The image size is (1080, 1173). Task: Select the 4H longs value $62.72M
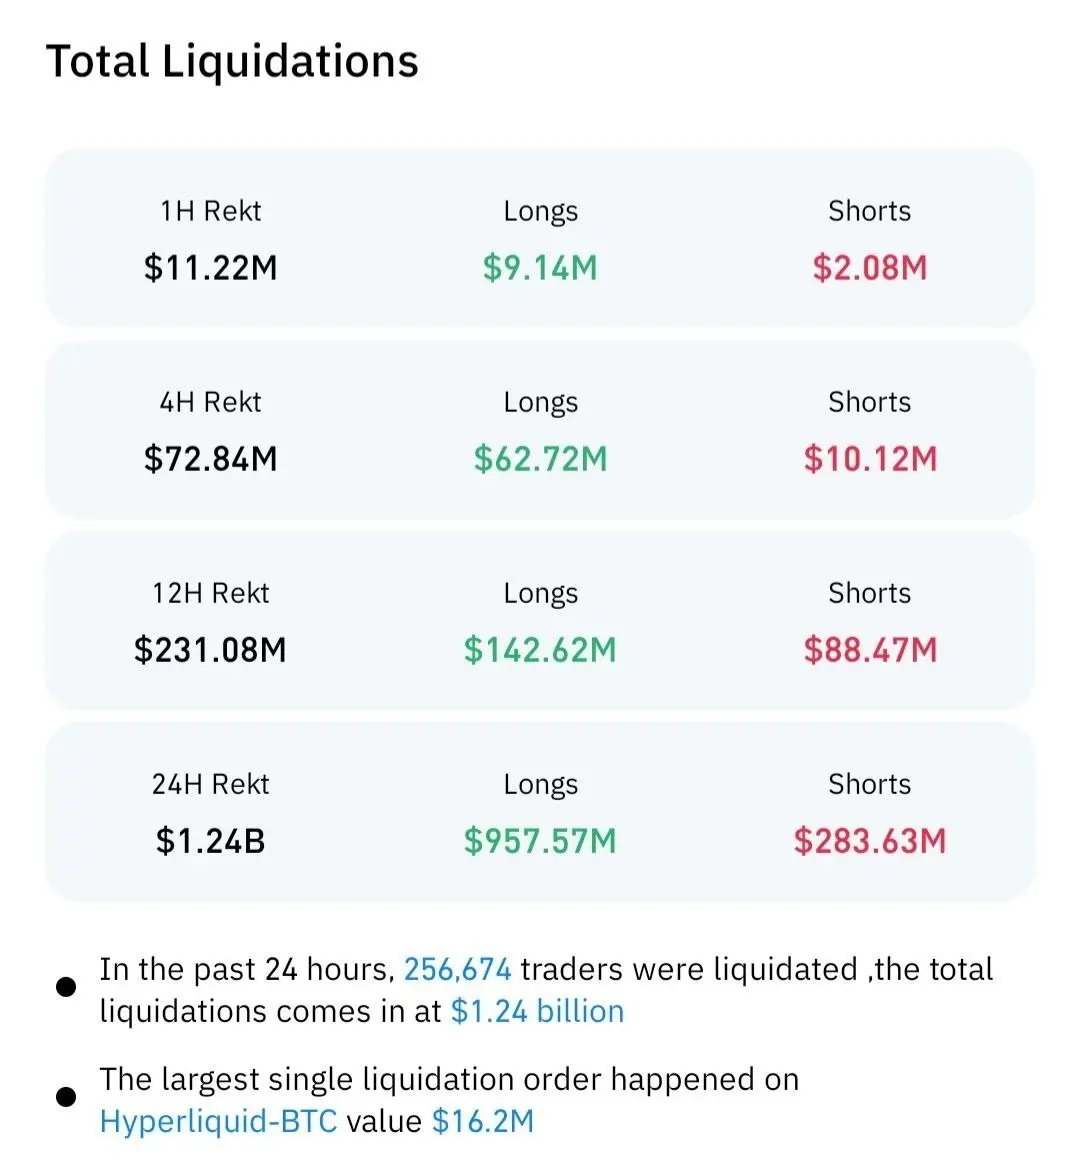(540, 459)
